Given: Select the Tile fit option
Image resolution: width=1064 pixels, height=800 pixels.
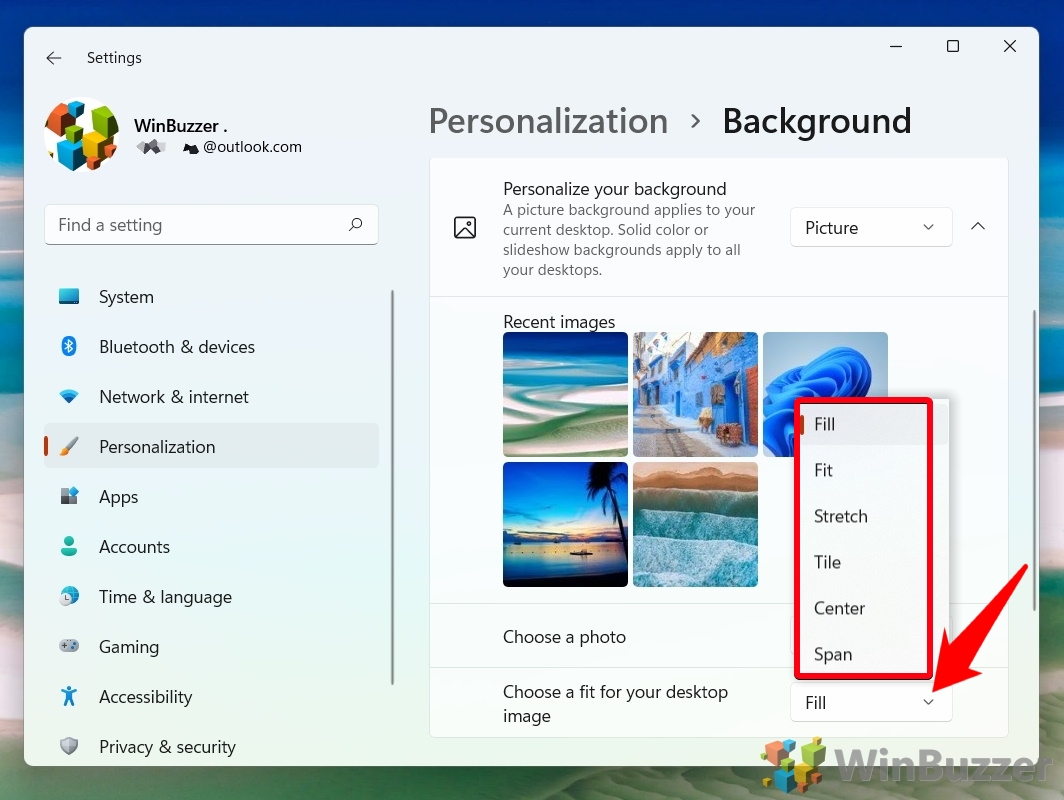Looking at the screenshot, I should [827, 562].
